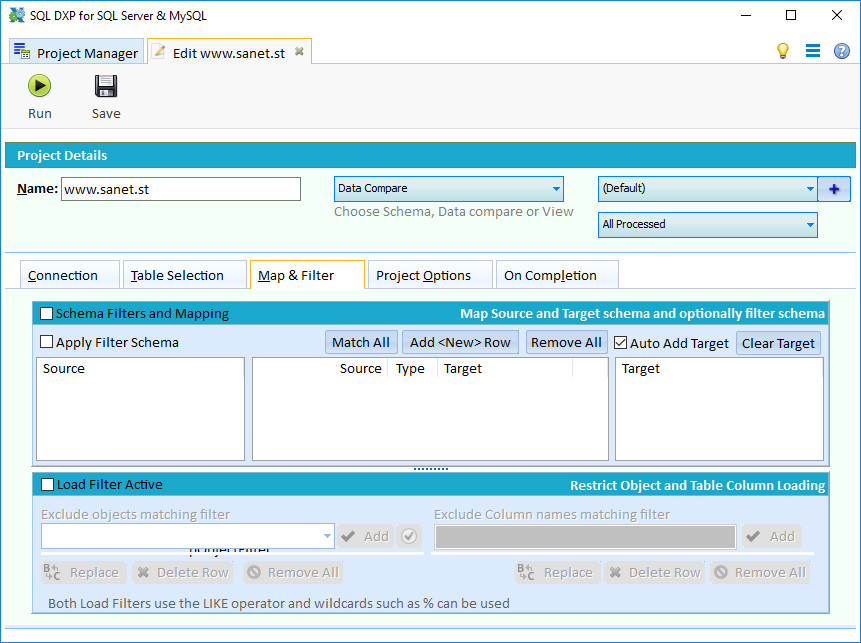Open the Help question mark icon
Viewport: 861px width, 643px height.
click(x=841, y=50)
